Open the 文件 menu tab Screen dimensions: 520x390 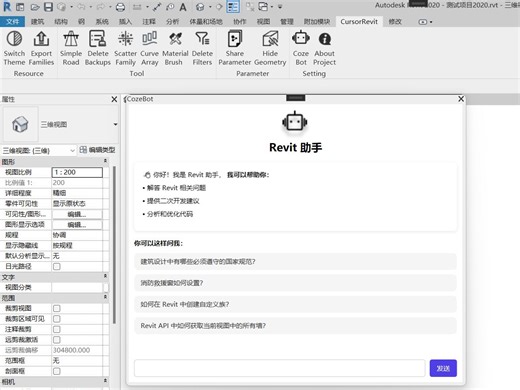[12, 22]
